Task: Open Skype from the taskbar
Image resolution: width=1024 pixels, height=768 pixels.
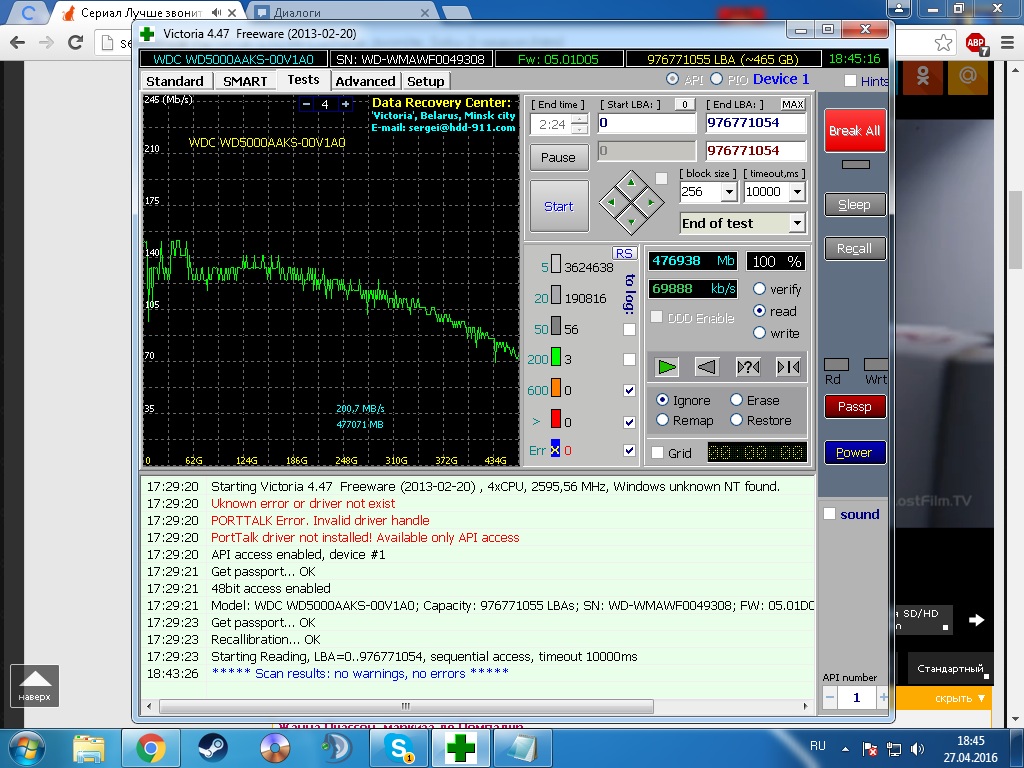Action: pos(398,748)
